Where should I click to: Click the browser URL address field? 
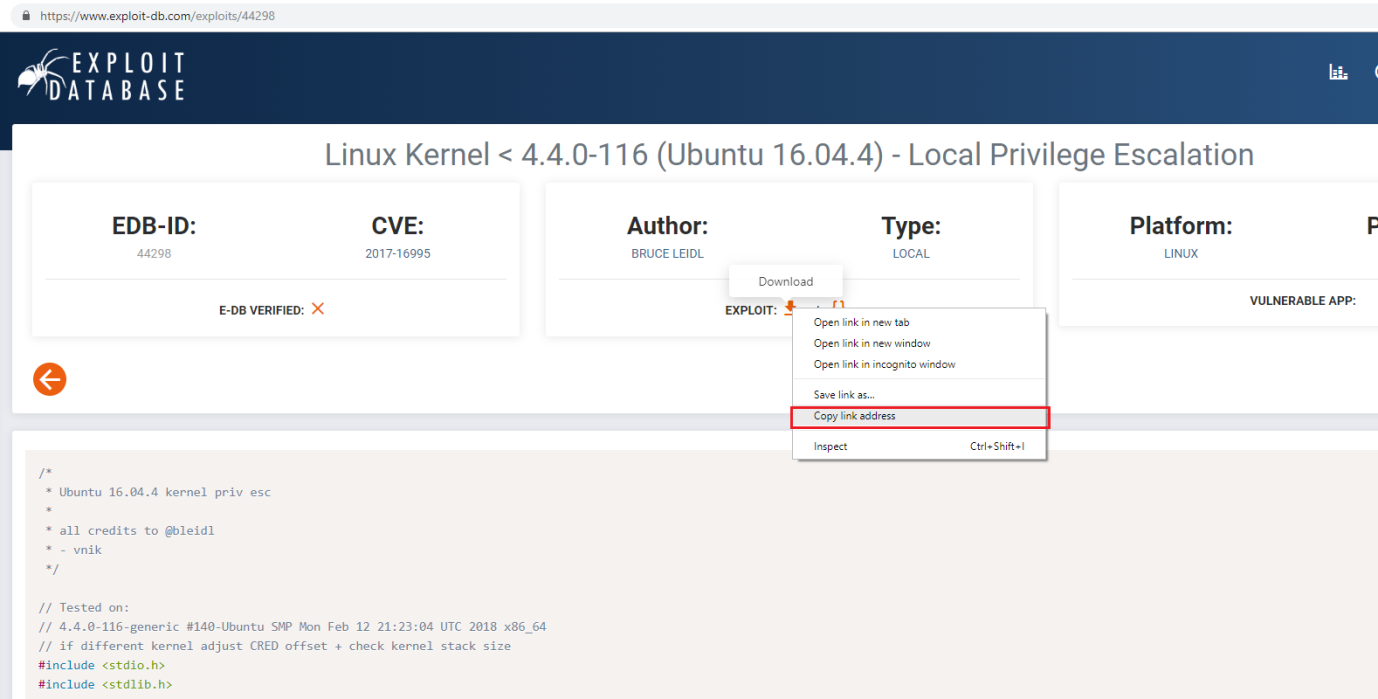point(400,16)
